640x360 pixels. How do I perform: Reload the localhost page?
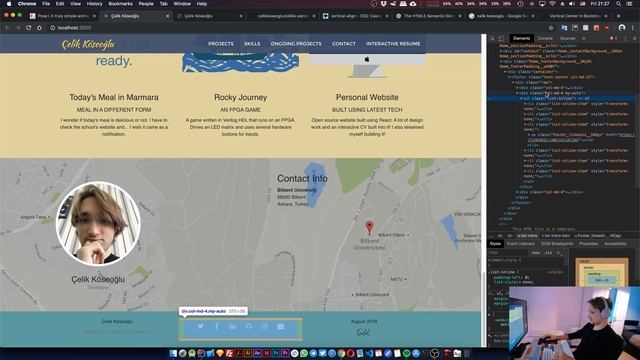pyautogui.click(x=29, y=28)
